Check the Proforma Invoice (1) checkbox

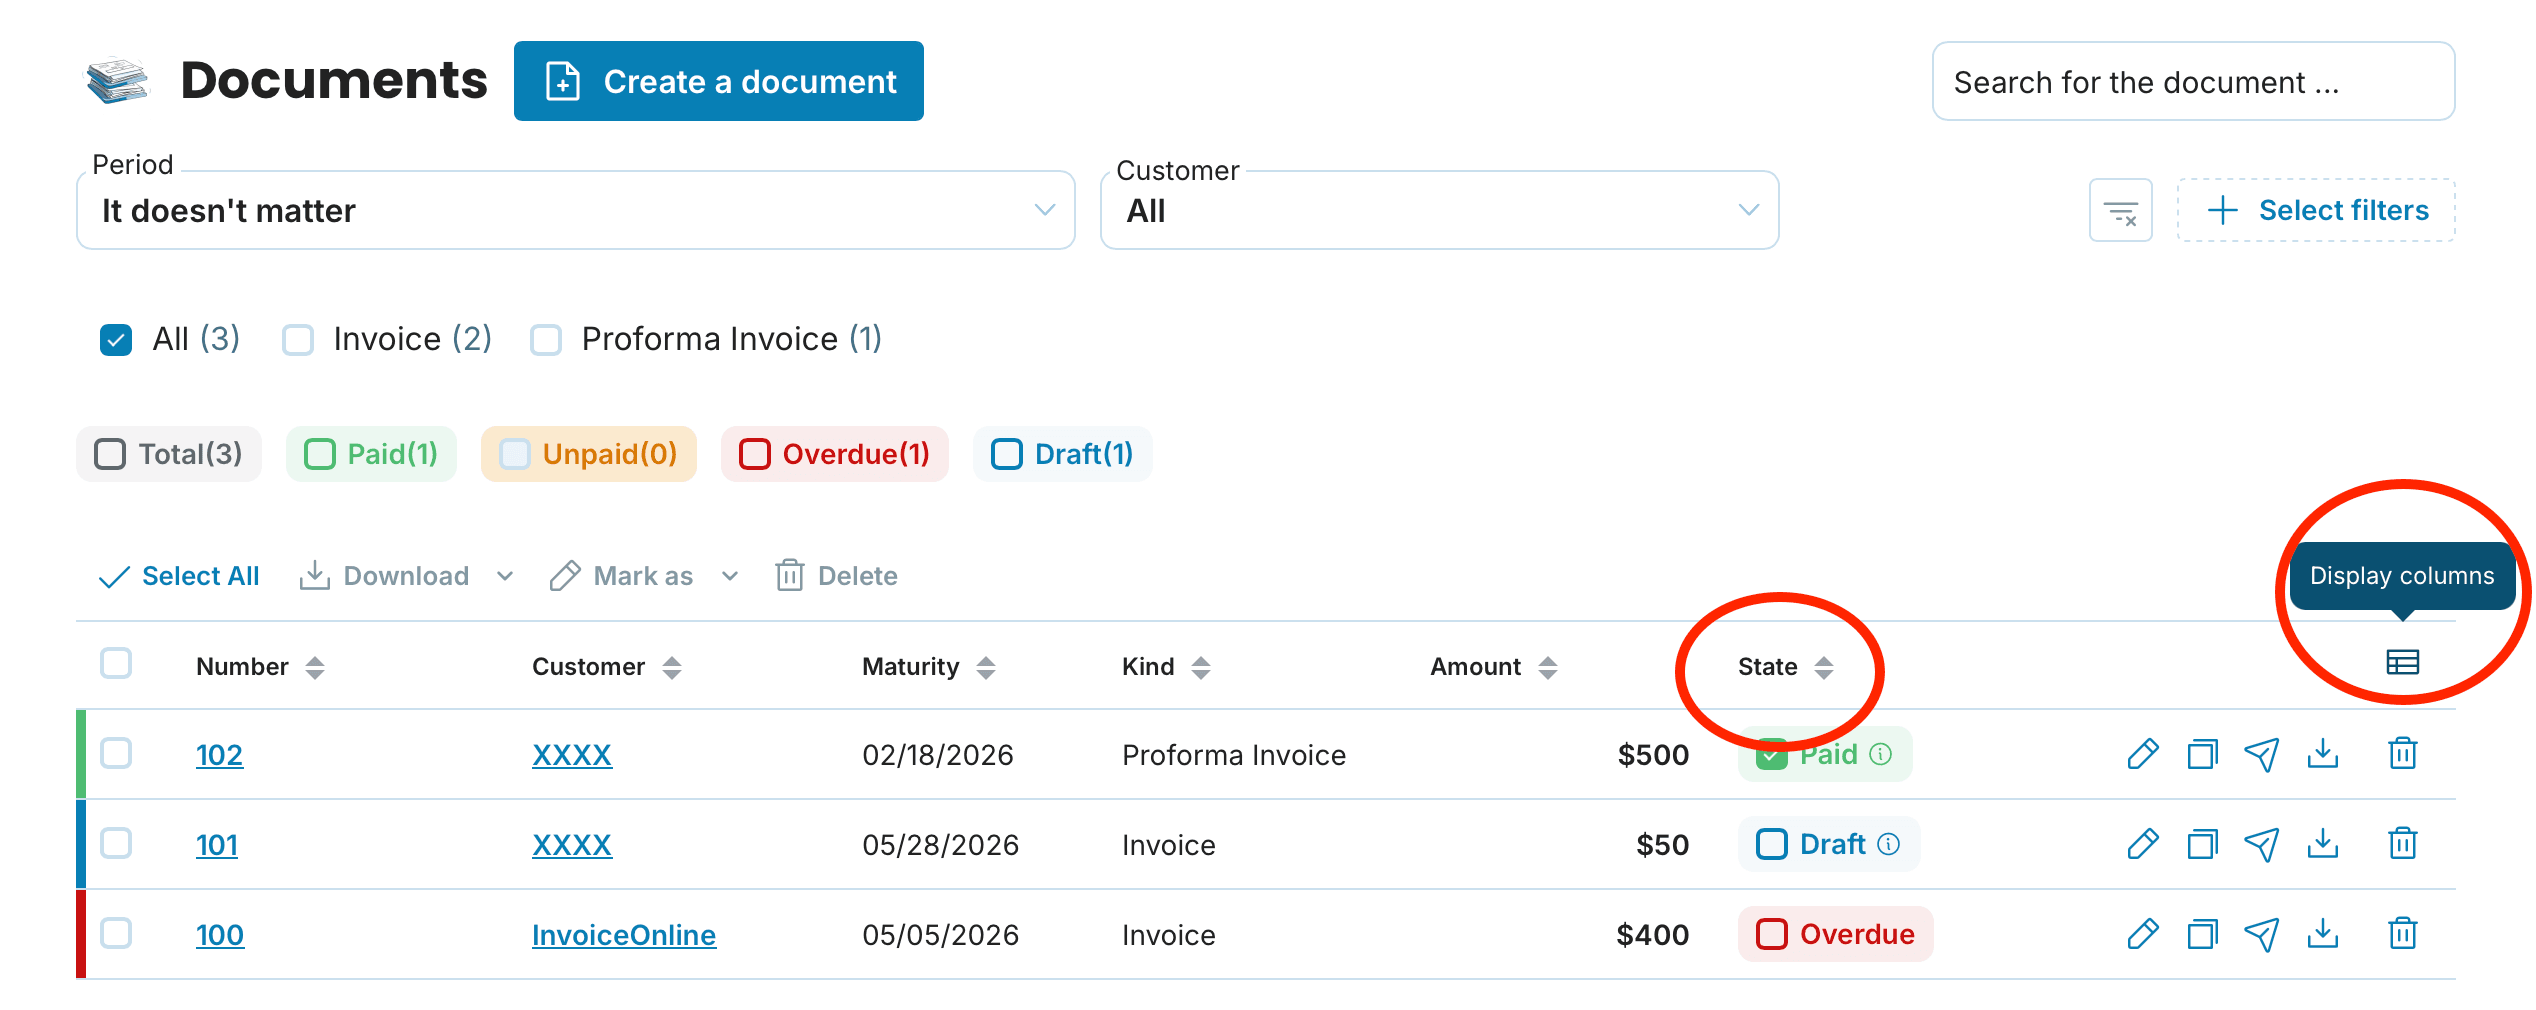tap(546, 340)
